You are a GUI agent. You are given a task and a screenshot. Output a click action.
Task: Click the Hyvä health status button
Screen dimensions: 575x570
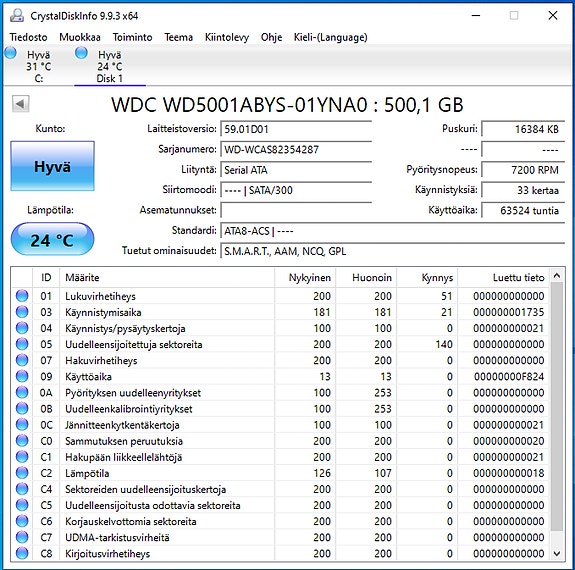pyautogui.click(x=52, y=166)
